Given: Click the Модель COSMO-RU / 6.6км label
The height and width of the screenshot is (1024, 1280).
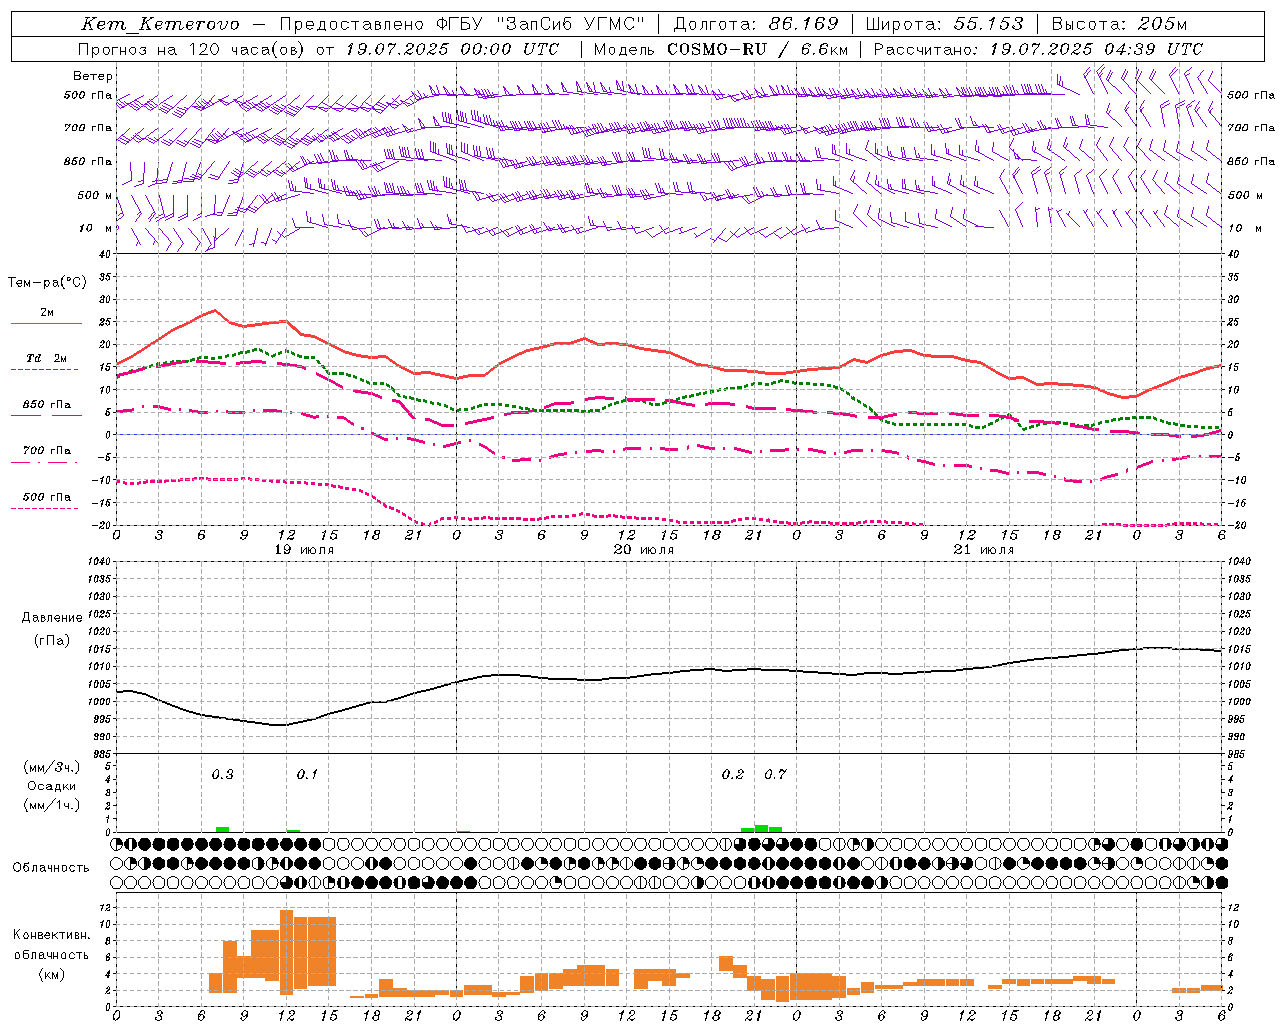Looking at the screenshot, I should (720, 49).
